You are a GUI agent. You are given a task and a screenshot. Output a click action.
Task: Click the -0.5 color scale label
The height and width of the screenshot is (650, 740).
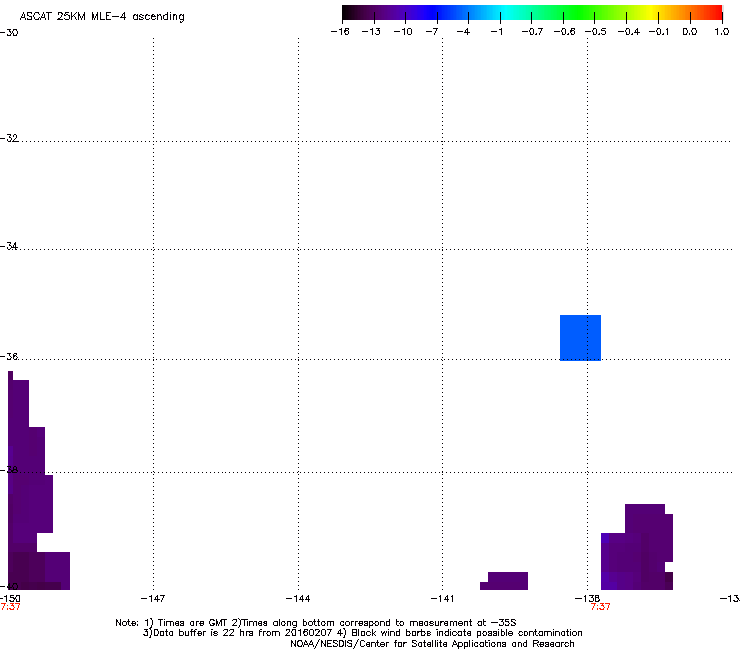[596, 32]
